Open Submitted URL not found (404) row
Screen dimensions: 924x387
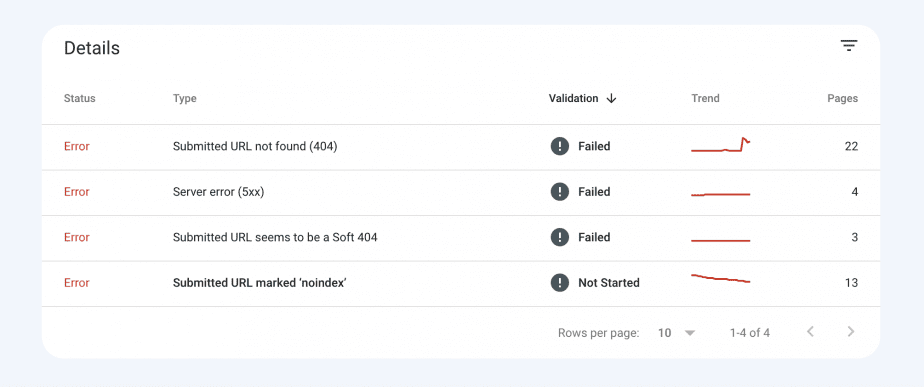pos(461,147)
